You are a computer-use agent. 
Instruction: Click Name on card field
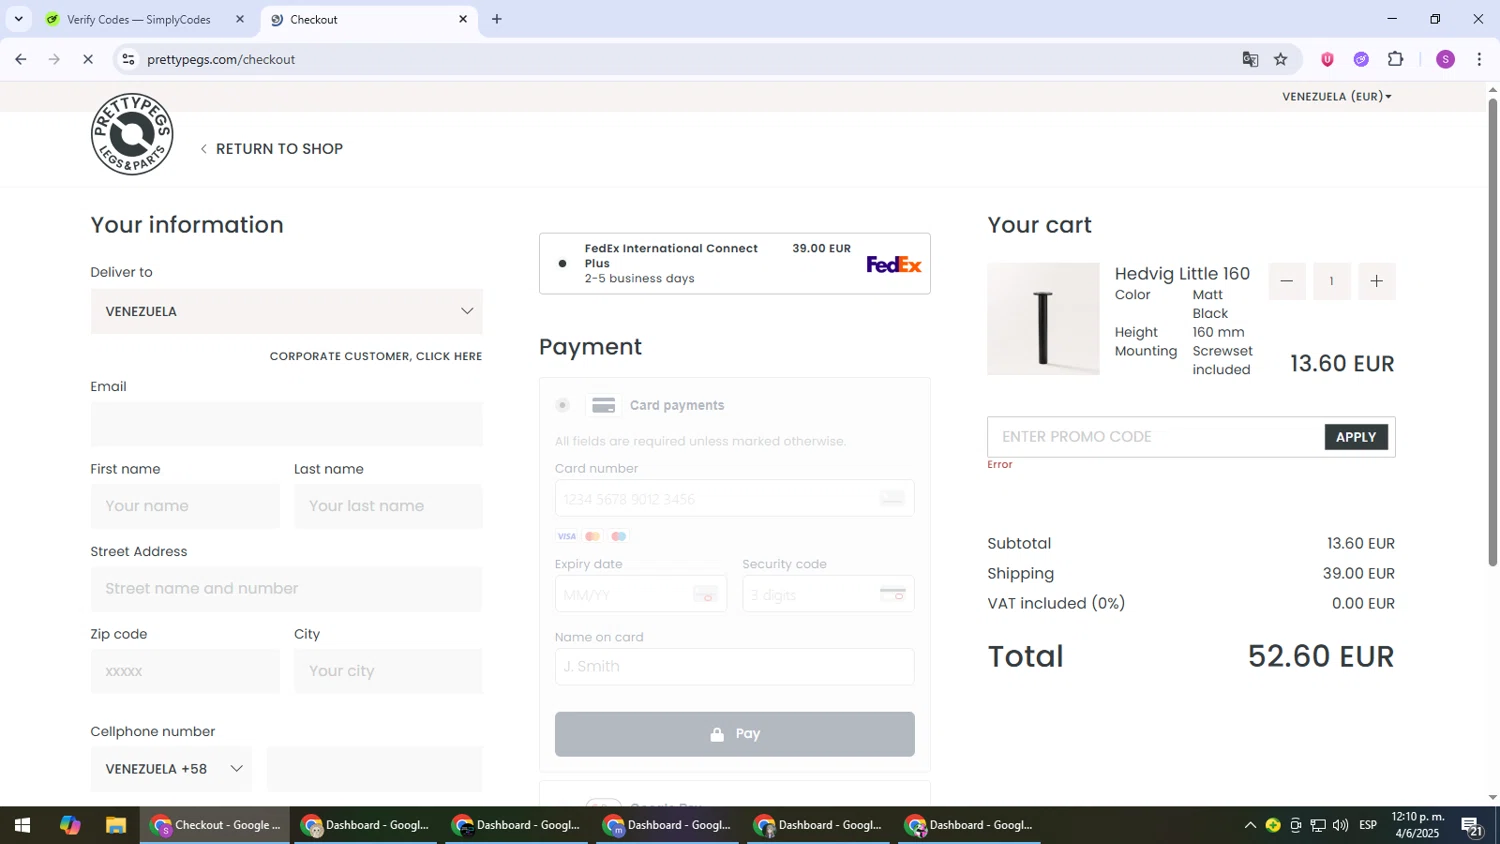(734, 667)
